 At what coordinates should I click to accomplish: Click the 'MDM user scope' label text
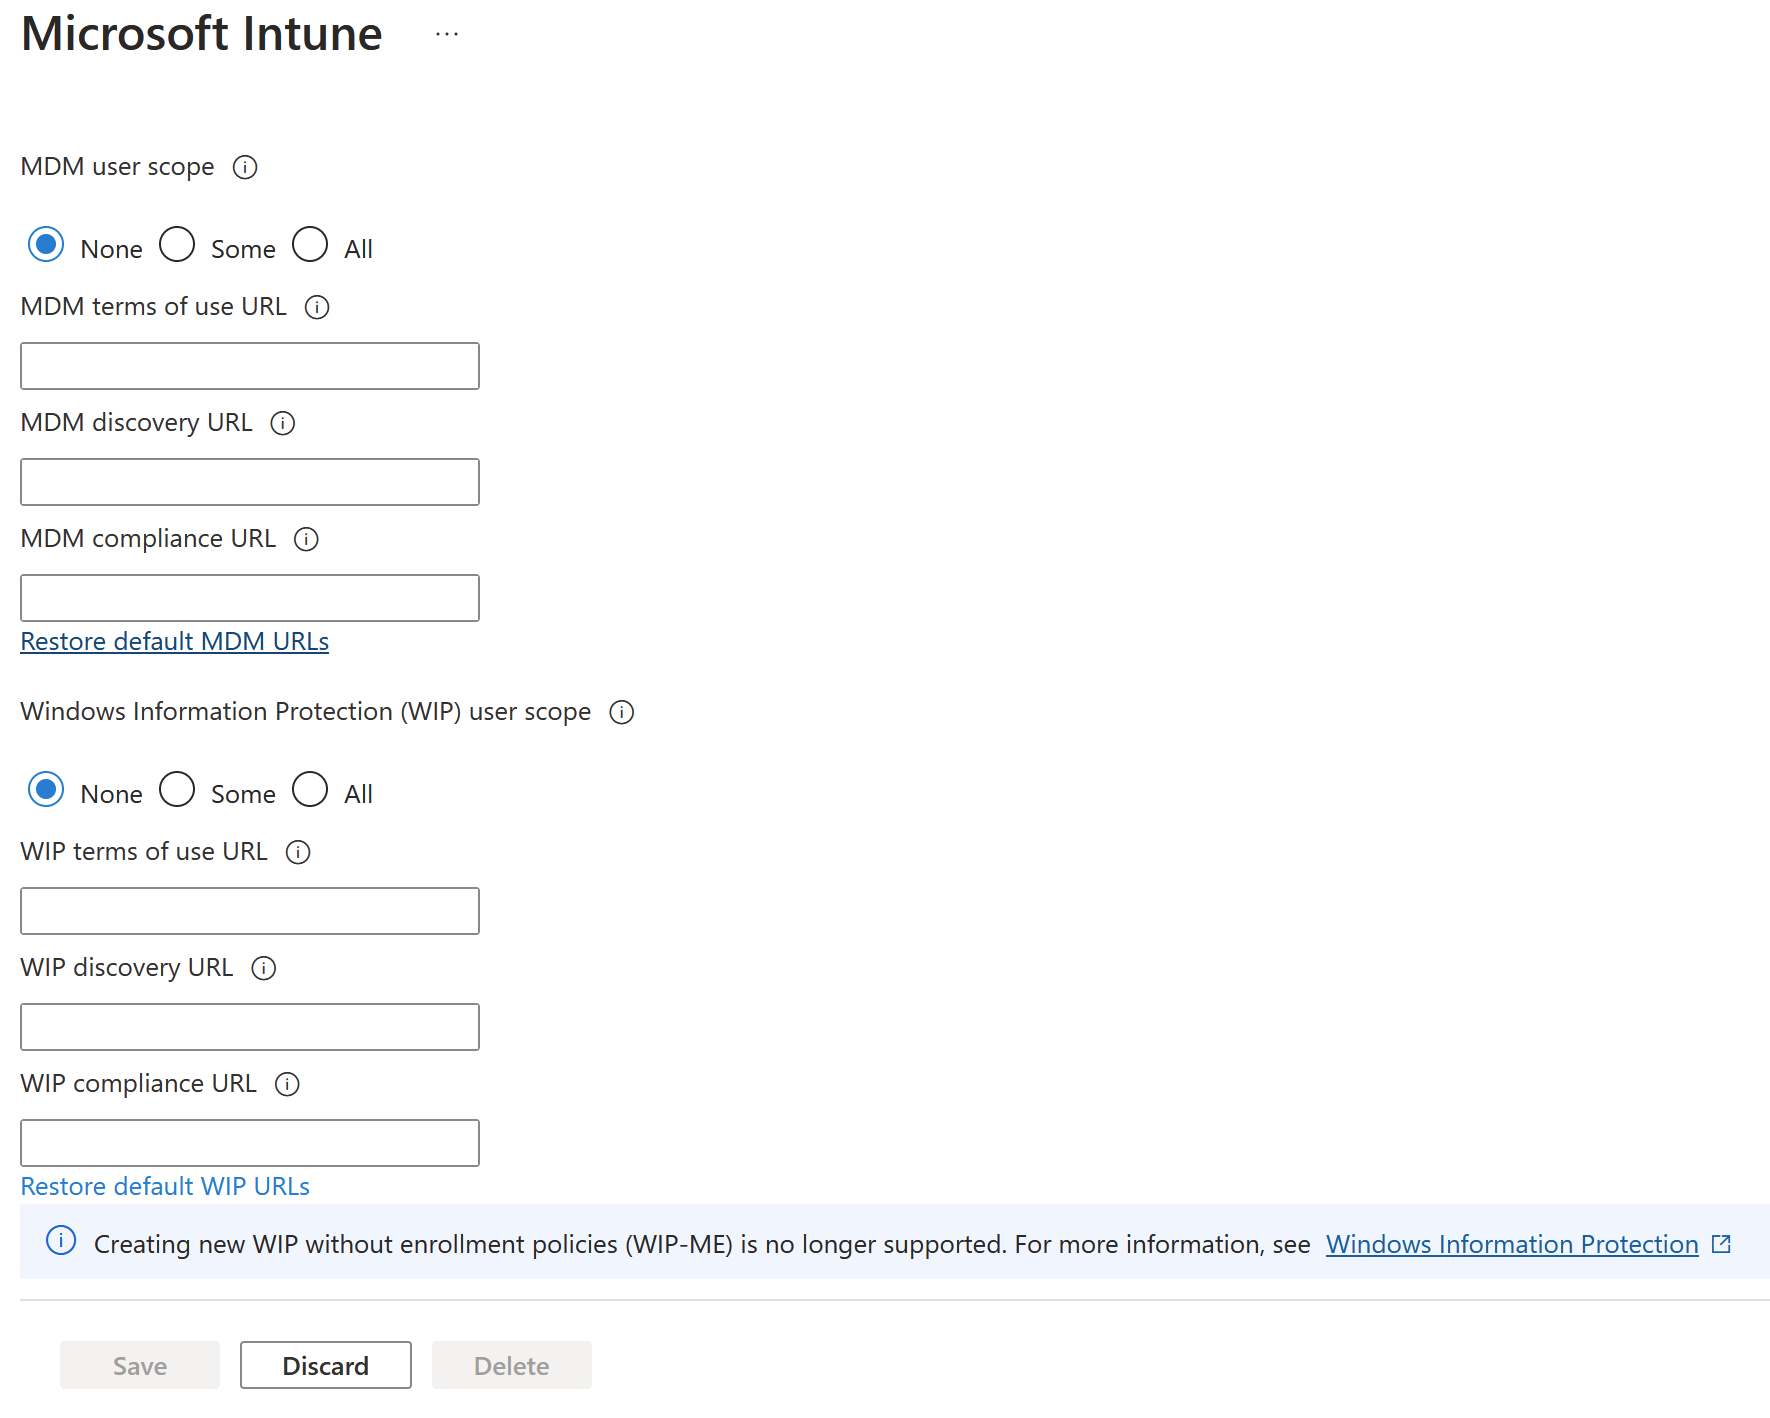pos(118,167)
